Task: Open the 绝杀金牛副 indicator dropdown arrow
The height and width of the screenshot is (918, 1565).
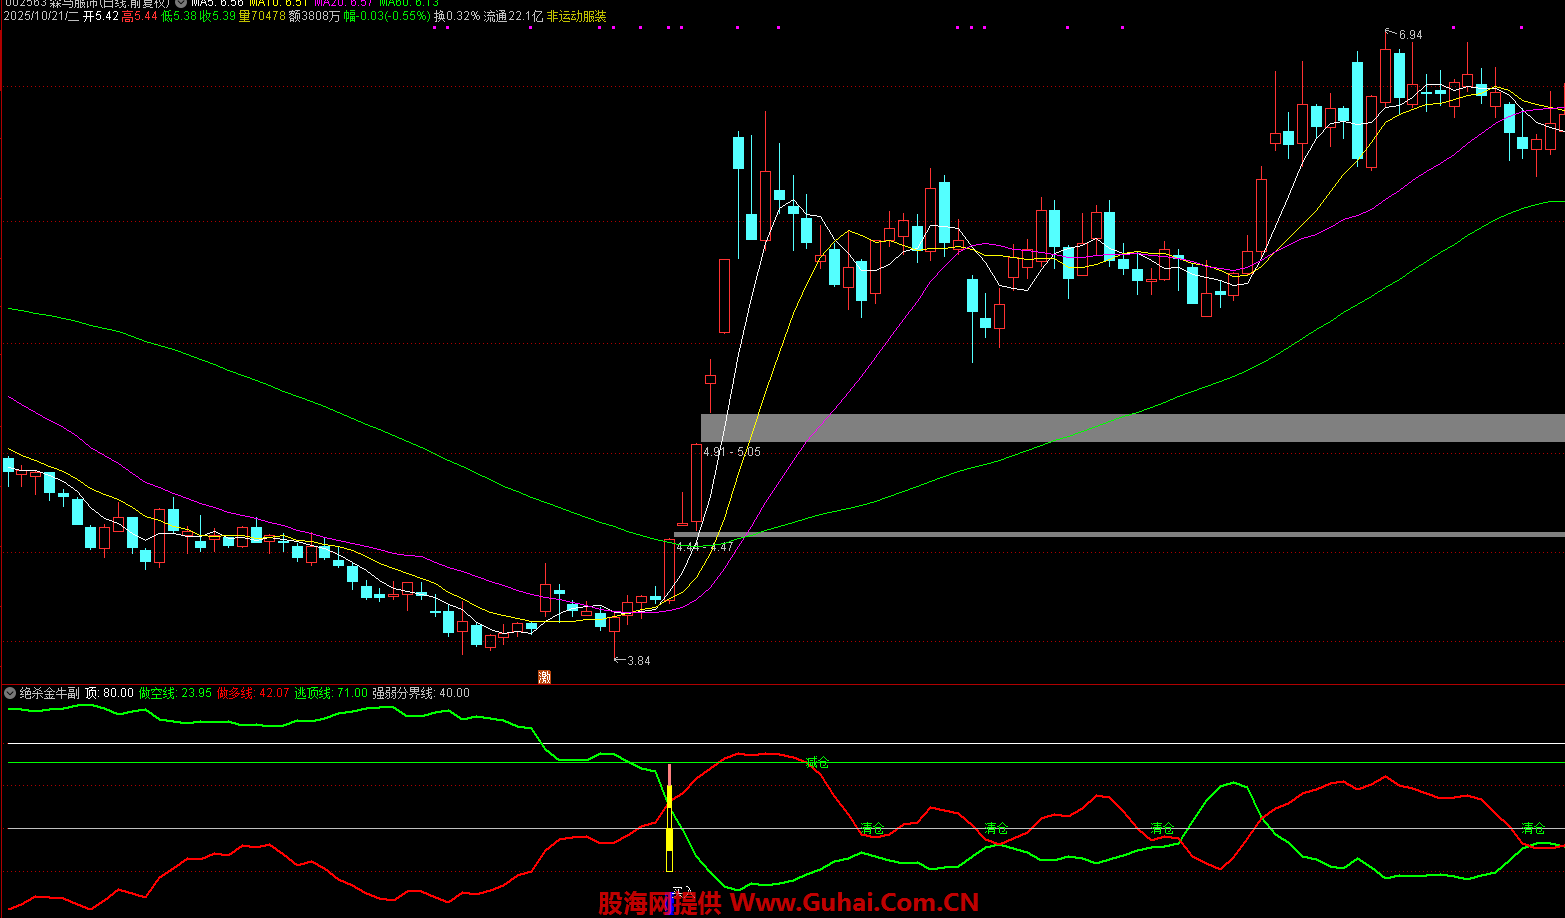Action: pos(10,693)
